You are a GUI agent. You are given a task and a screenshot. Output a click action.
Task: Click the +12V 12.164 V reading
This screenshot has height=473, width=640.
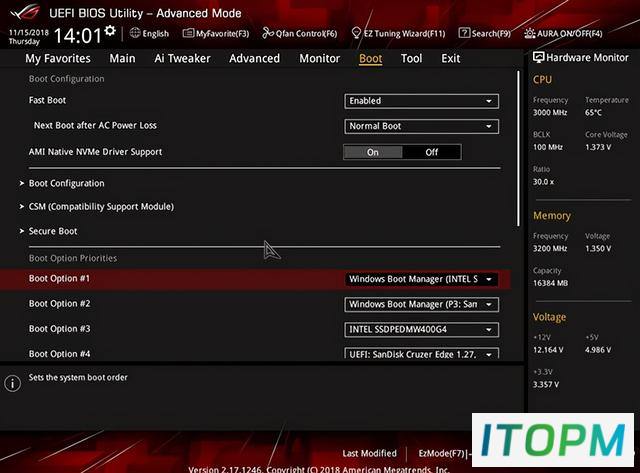coord(548,350)
